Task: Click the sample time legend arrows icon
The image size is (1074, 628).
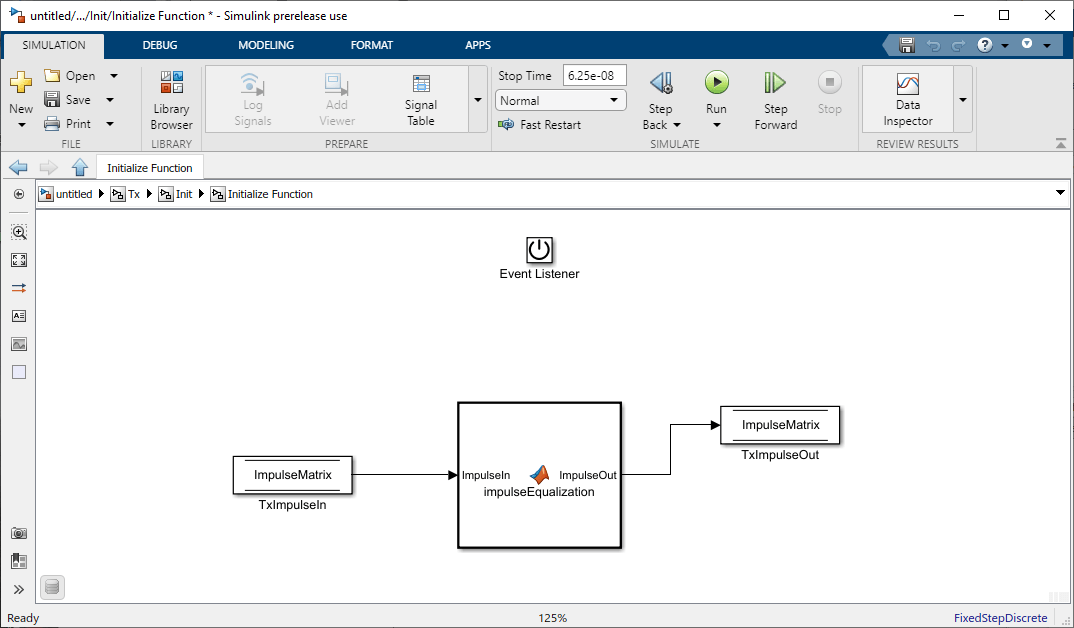Action: (19, 288)
